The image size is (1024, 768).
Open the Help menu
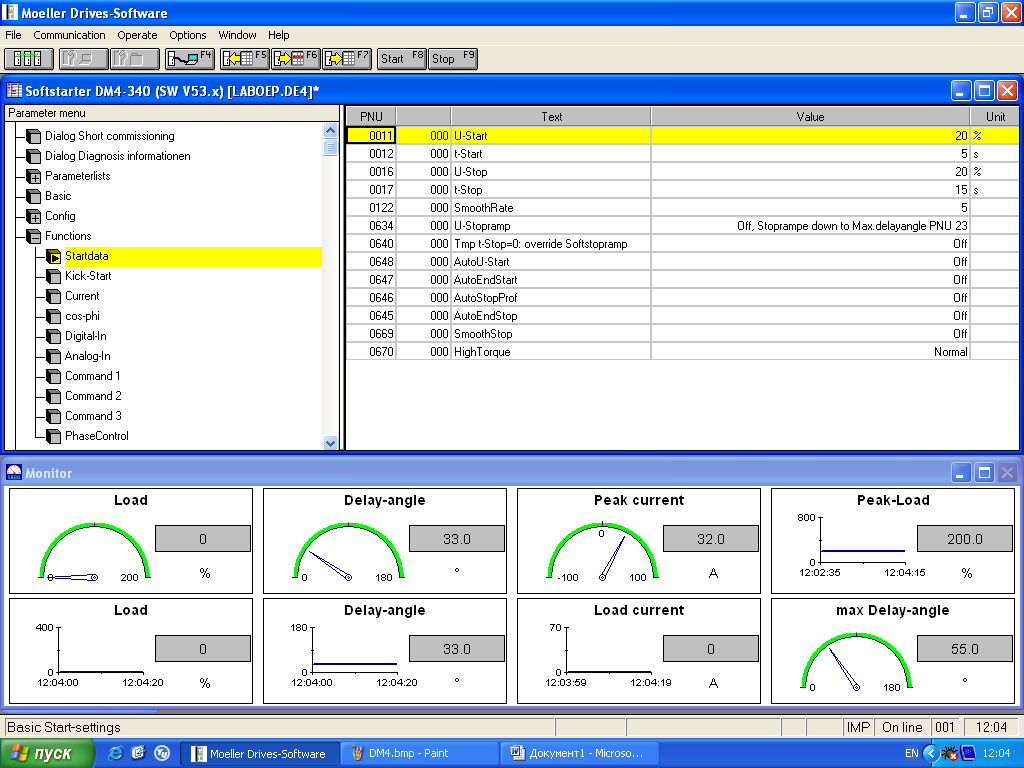[x=278, y=35]
